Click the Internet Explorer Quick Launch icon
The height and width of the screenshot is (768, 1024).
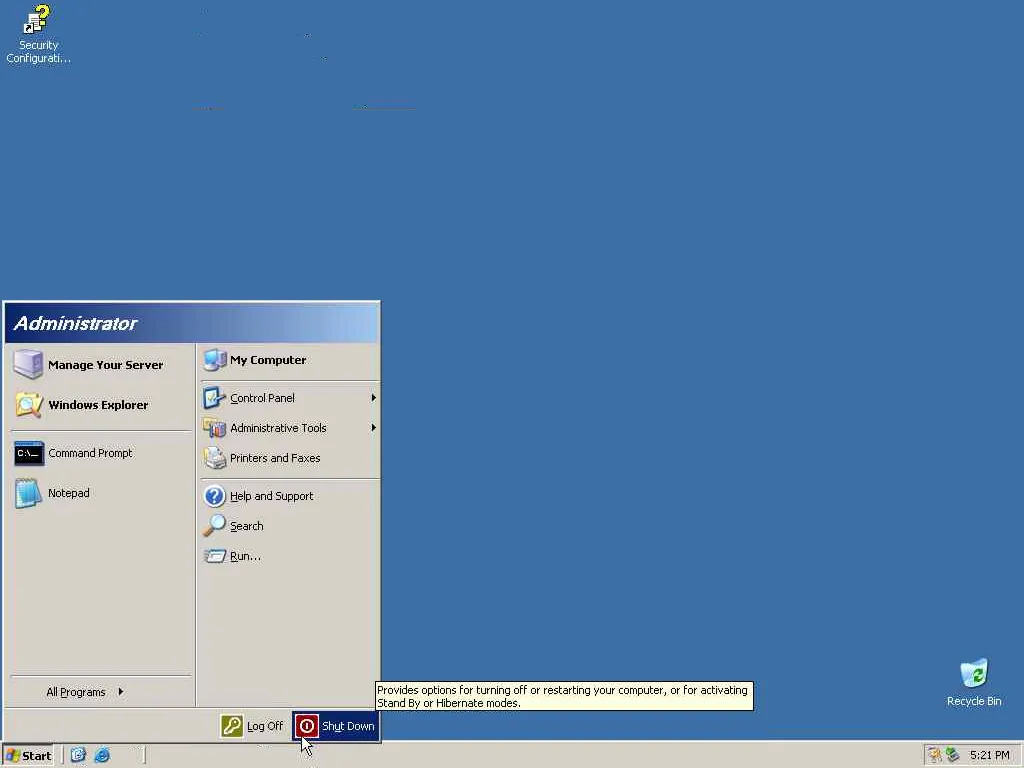coord(102,755)
